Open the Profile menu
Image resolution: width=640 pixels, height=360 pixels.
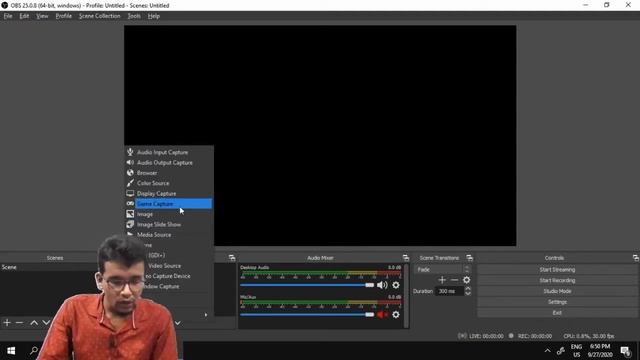click(64, 16)
